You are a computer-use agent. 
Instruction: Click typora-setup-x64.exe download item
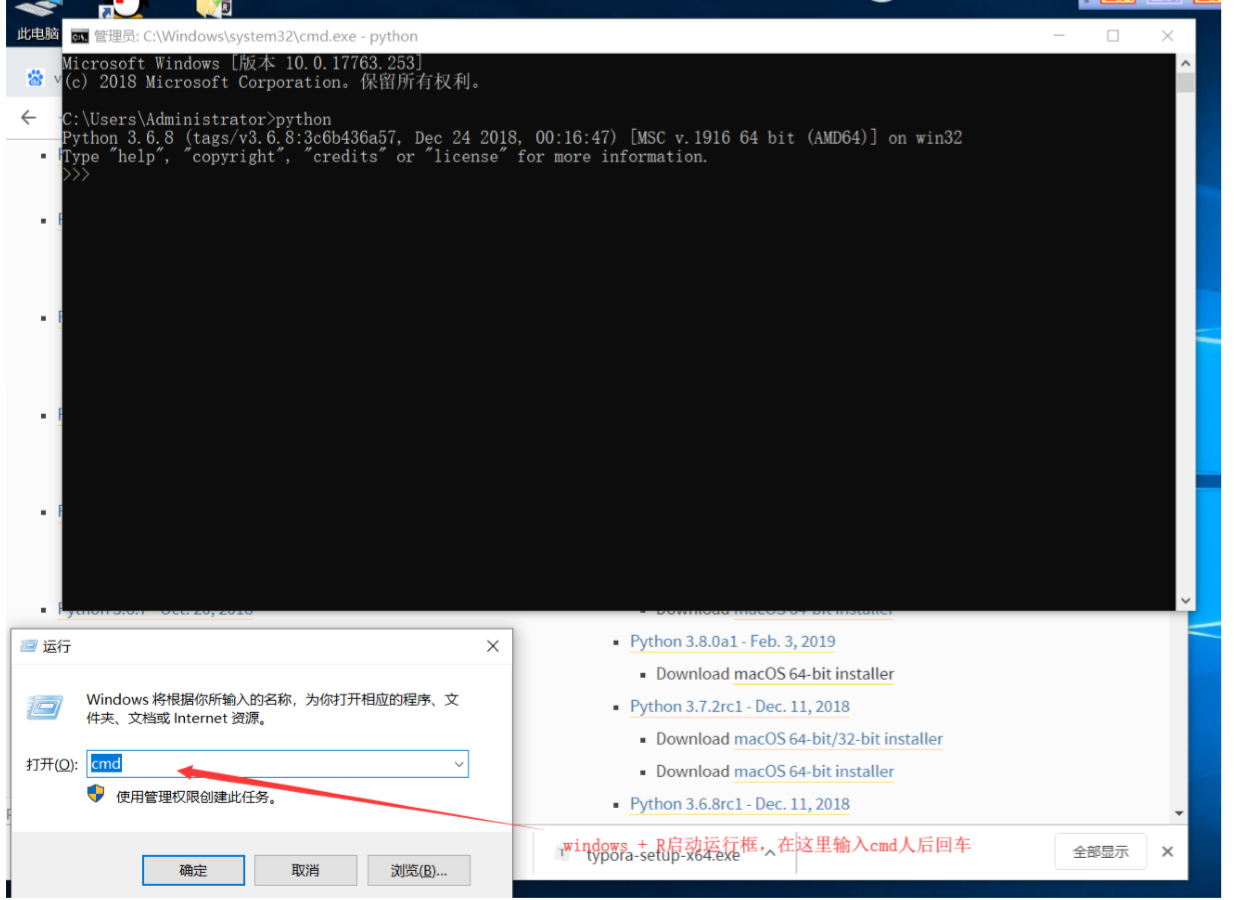point(663,854)
